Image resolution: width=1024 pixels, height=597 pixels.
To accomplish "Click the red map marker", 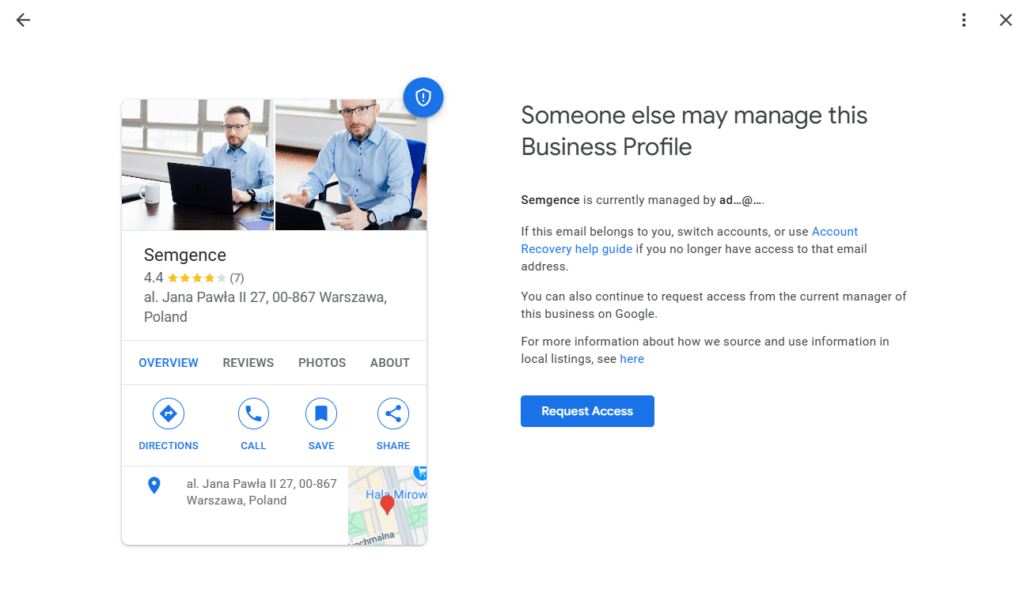I will pyautogui.click(x=388, y=504).
